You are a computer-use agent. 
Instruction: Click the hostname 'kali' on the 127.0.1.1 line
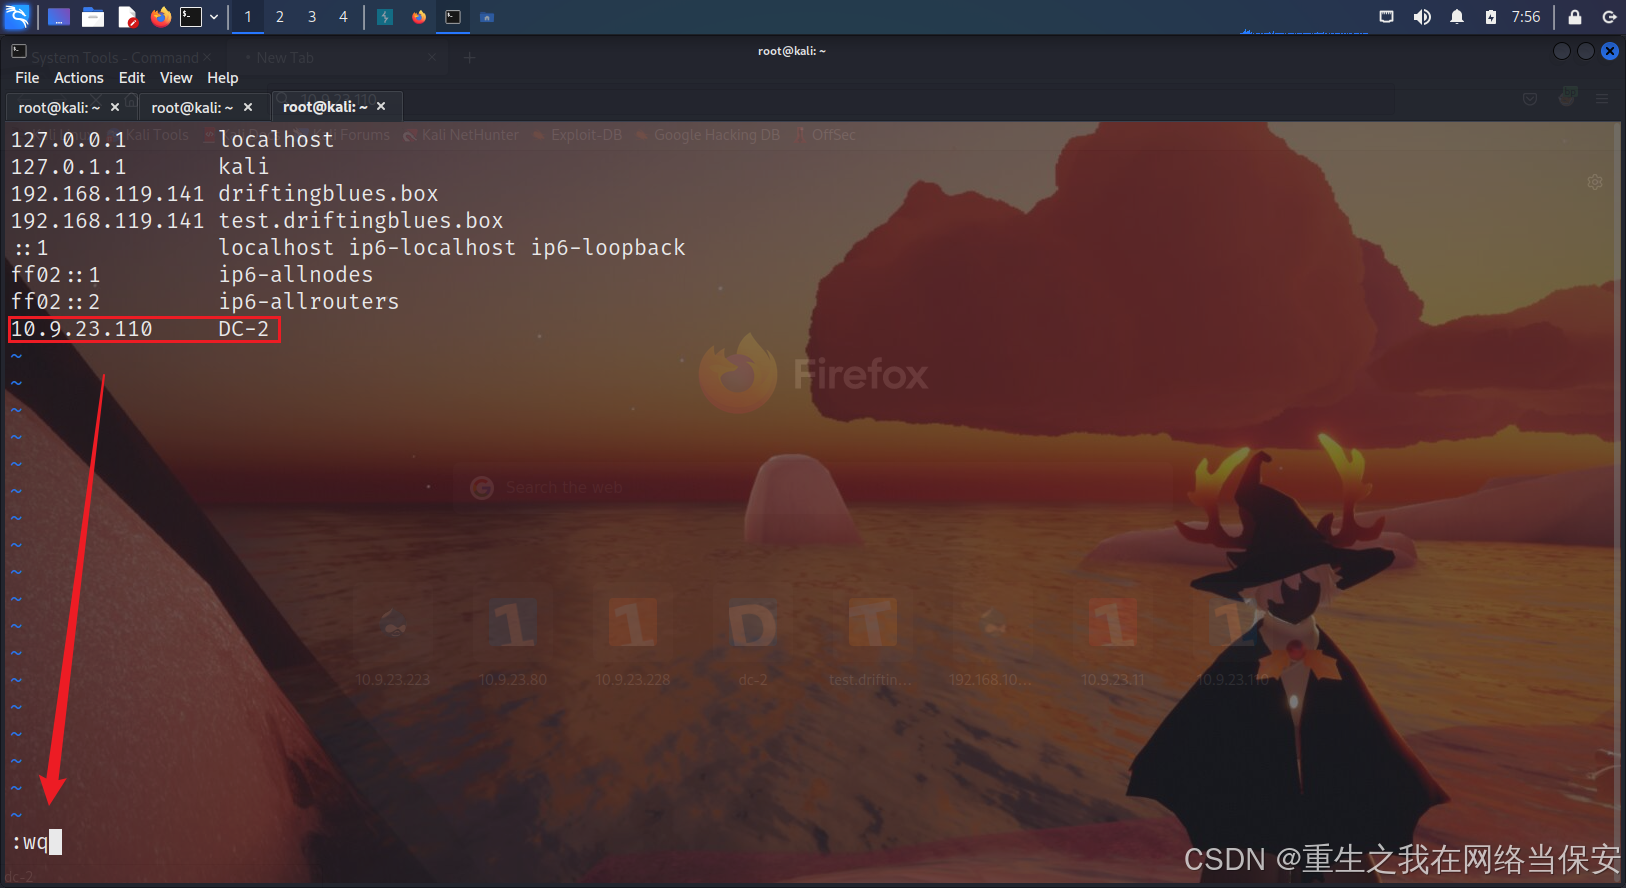(x=244, y=167)
